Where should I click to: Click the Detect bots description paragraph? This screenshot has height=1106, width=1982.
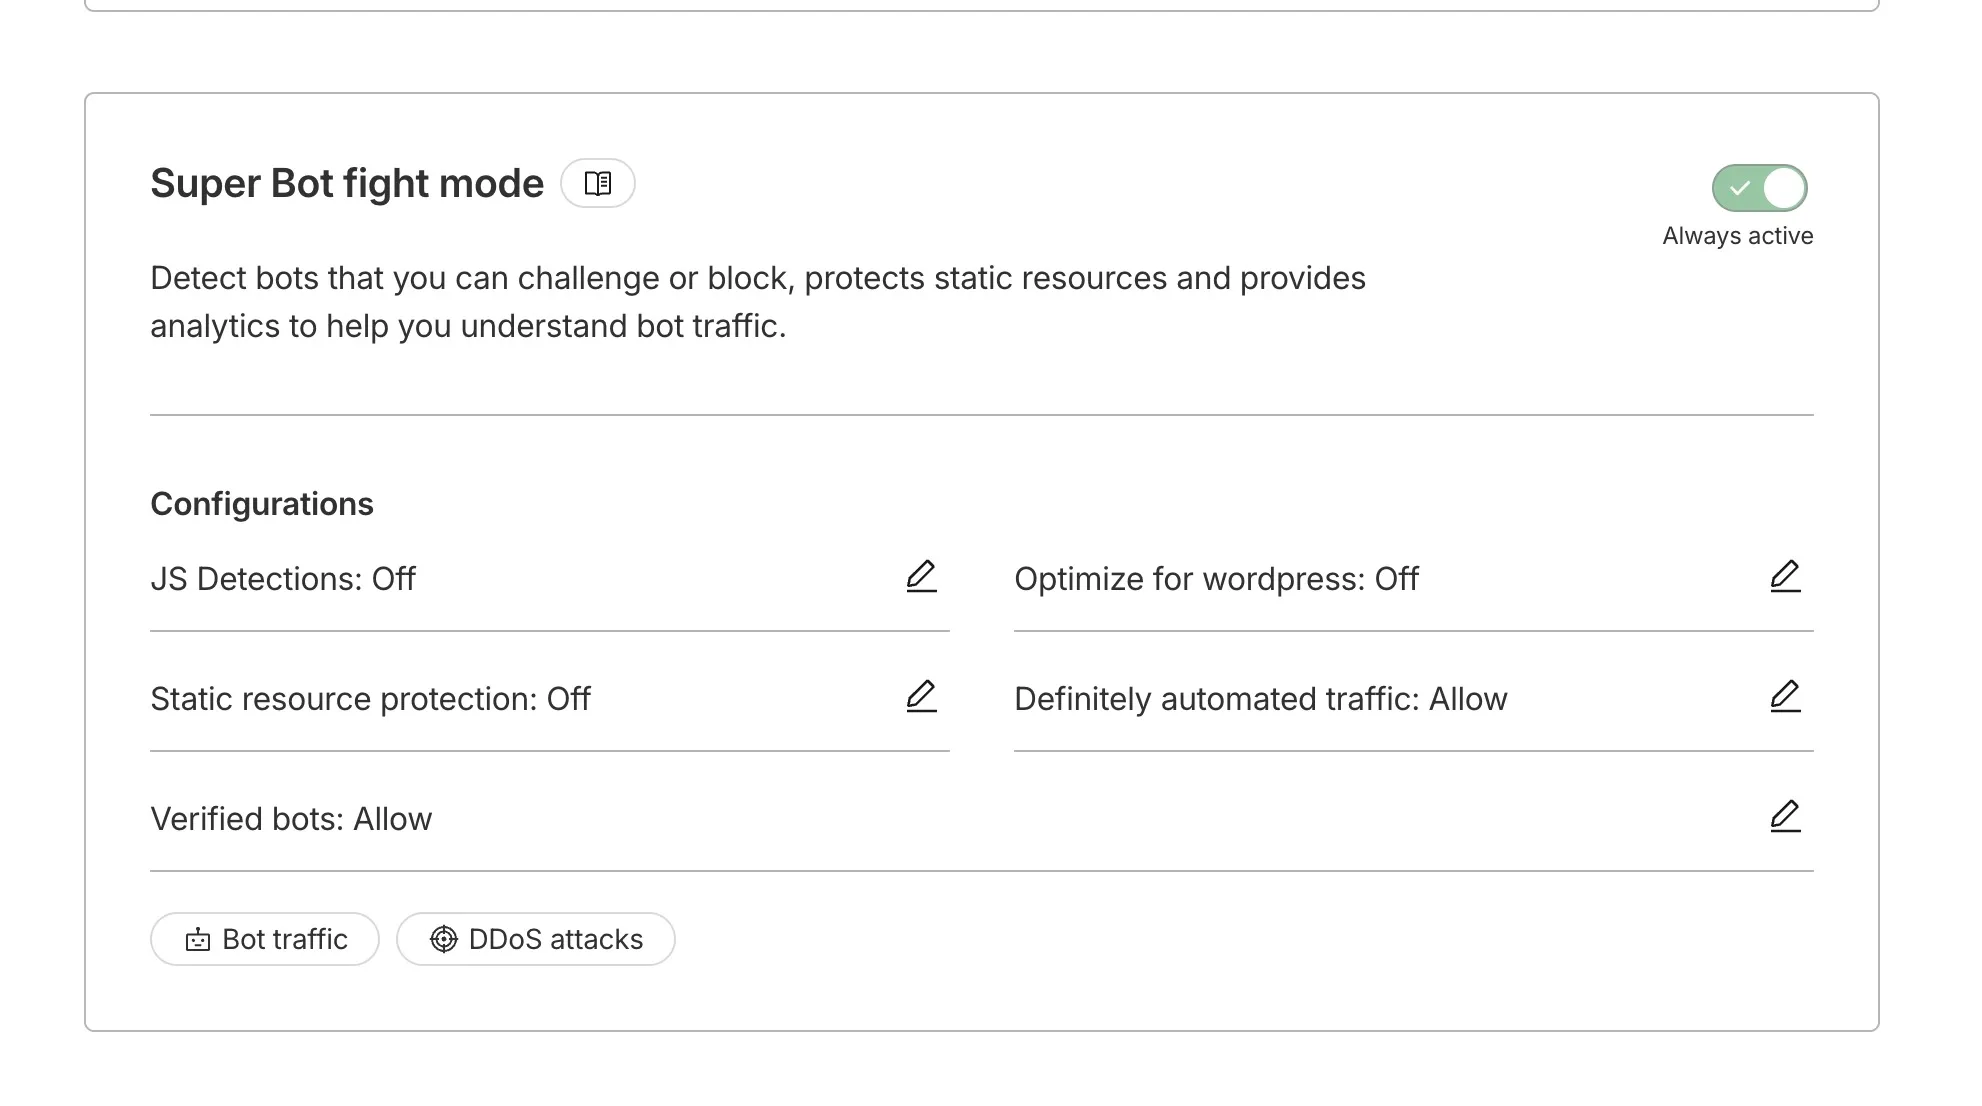757,302
